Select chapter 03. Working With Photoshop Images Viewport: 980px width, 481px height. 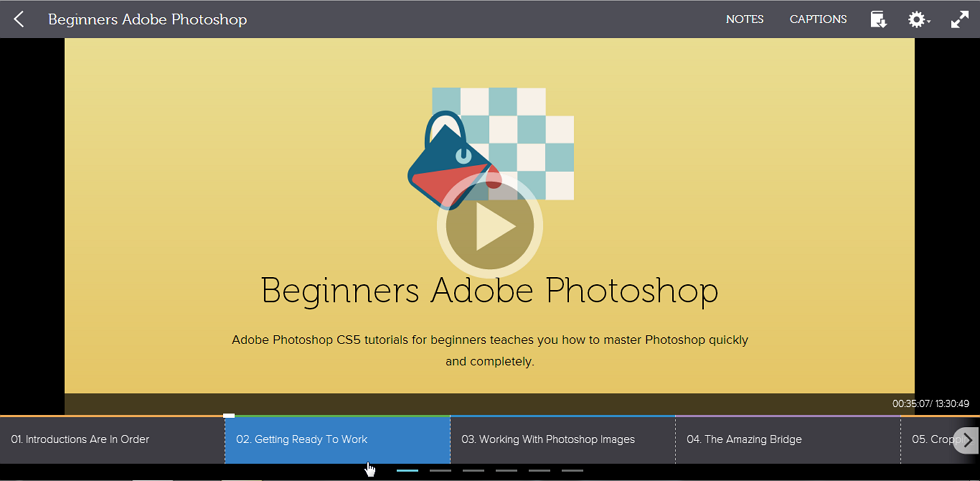pyautogui.click(x=562, y=440)
